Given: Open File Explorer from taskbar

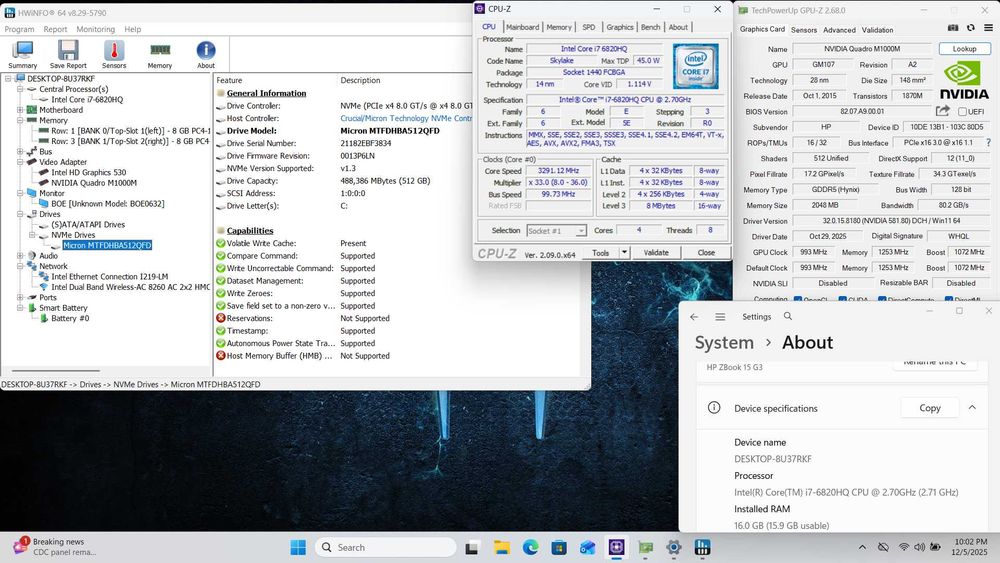Looking at the screenshot, I should (502, 547).
